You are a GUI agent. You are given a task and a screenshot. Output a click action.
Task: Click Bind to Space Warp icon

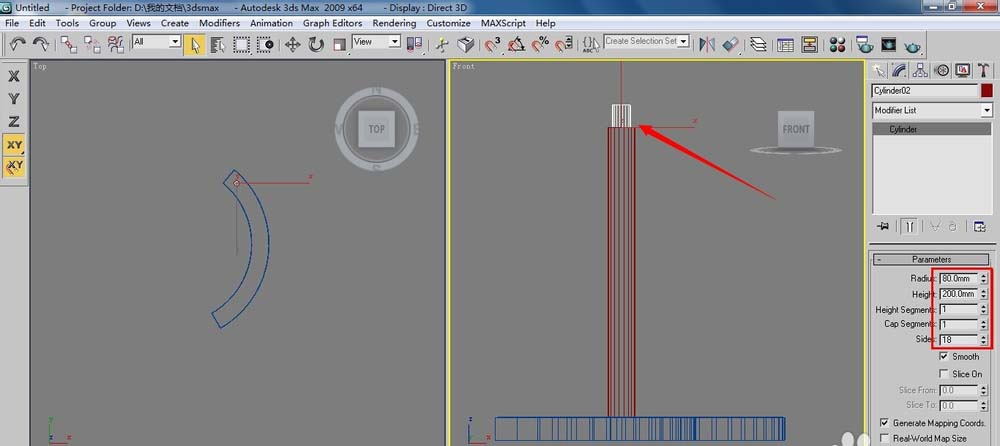pos(115,44)
